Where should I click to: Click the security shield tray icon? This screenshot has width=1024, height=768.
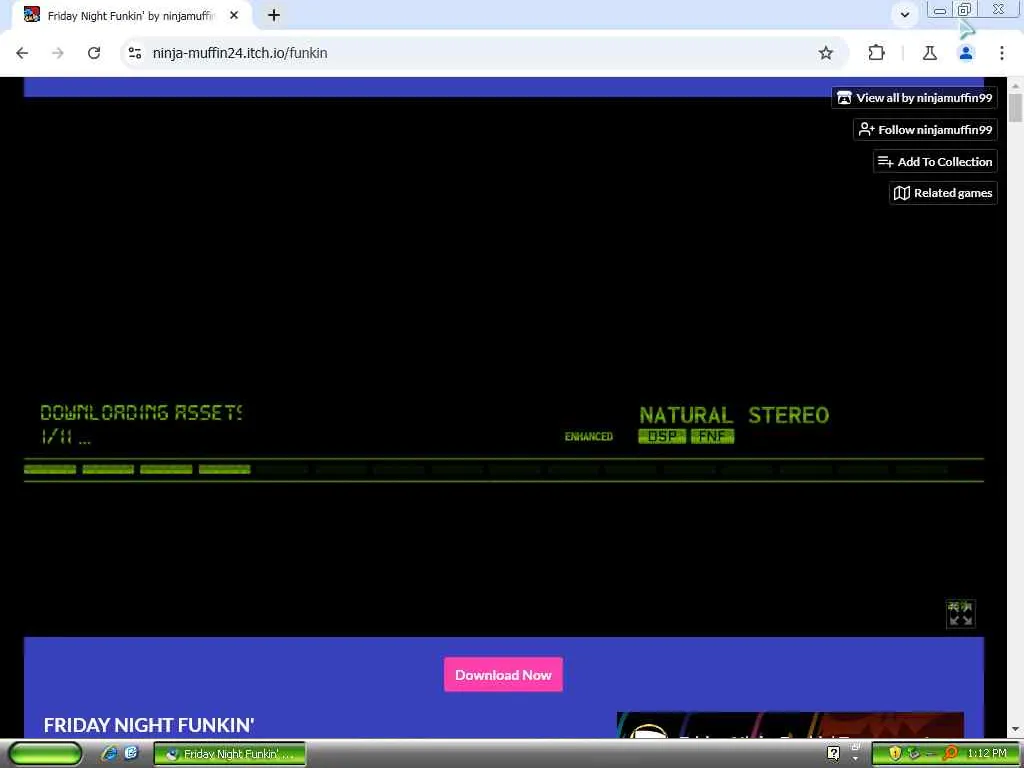point(895,754)
